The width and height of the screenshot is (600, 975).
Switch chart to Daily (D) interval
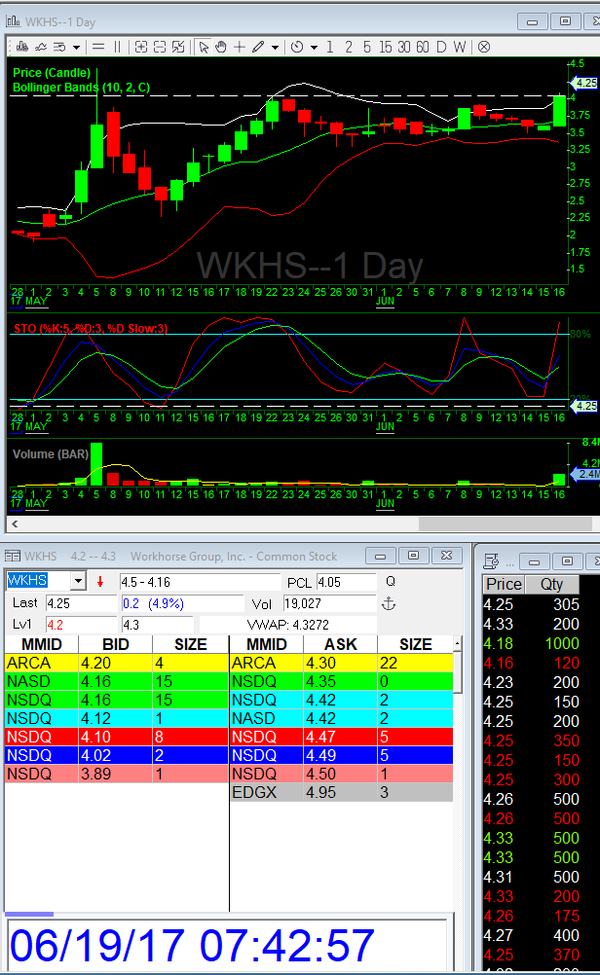[443, 46]
